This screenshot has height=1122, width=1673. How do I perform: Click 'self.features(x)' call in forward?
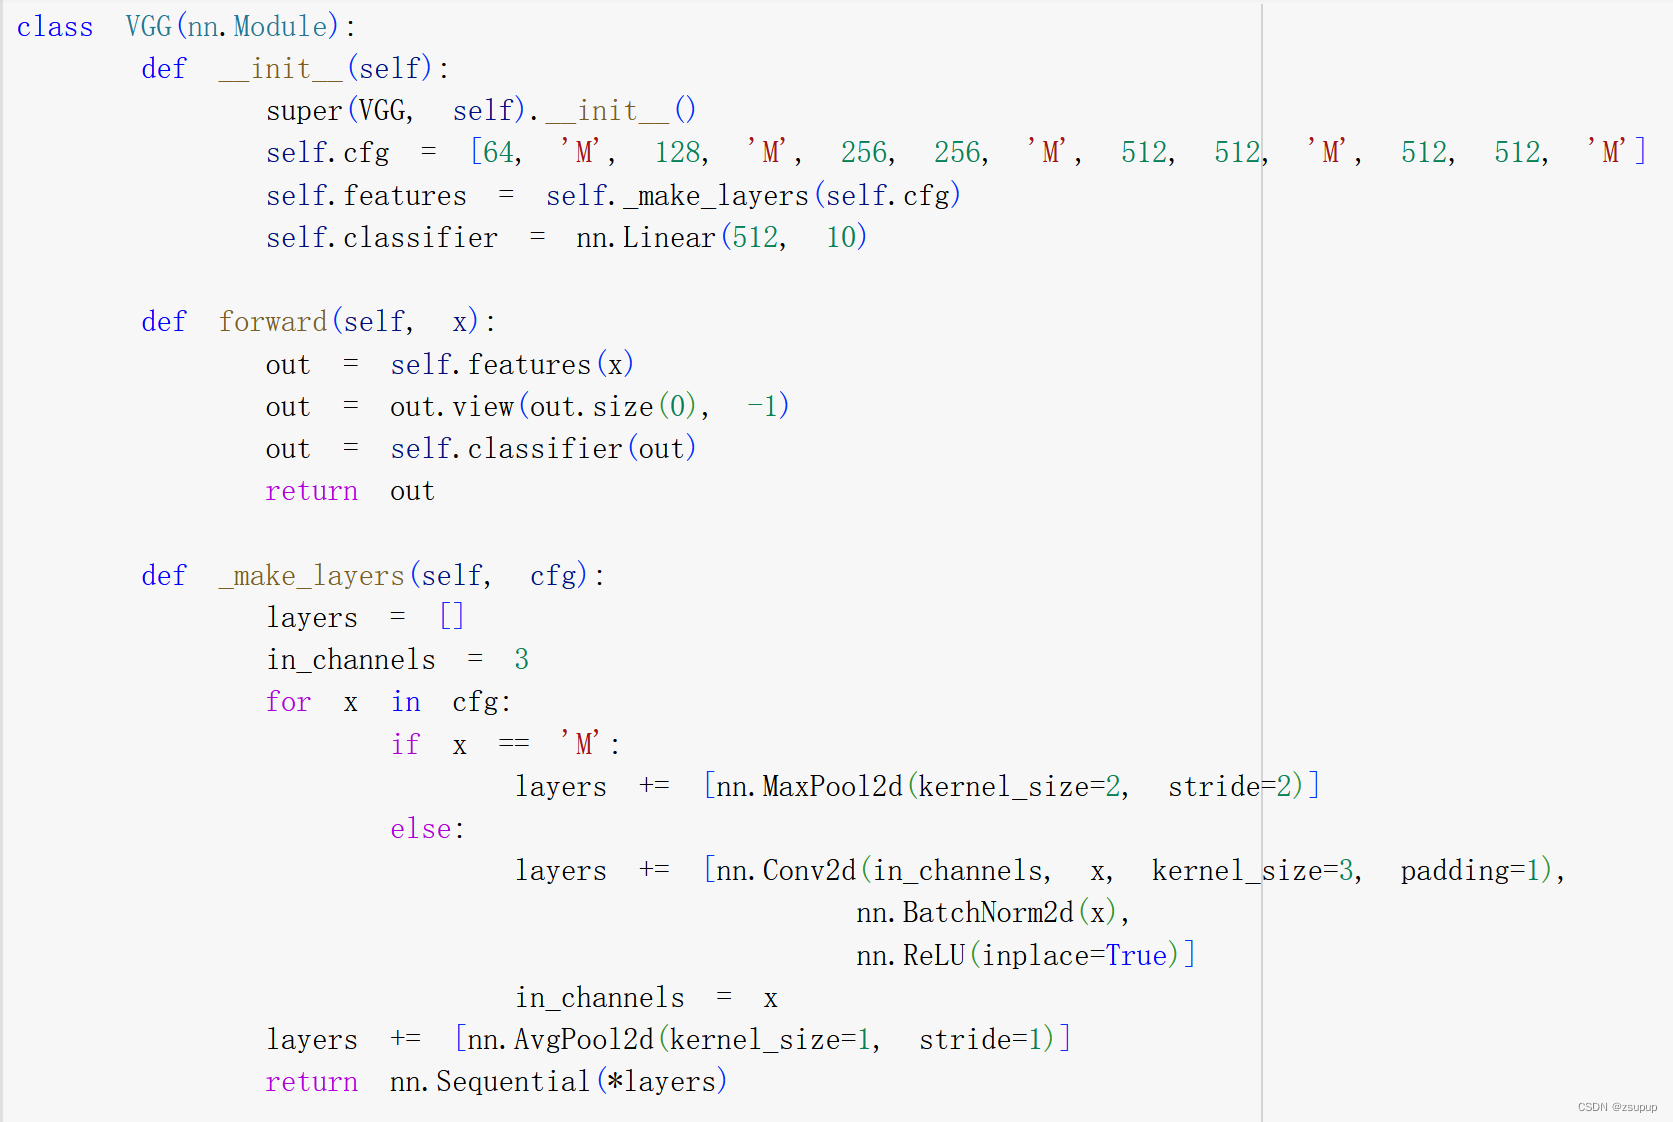click(x=512, y=365)
